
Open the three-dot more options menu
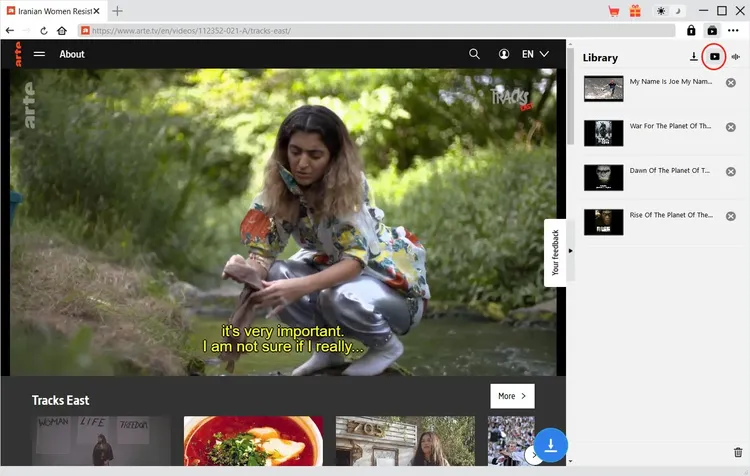click(733, 31)
